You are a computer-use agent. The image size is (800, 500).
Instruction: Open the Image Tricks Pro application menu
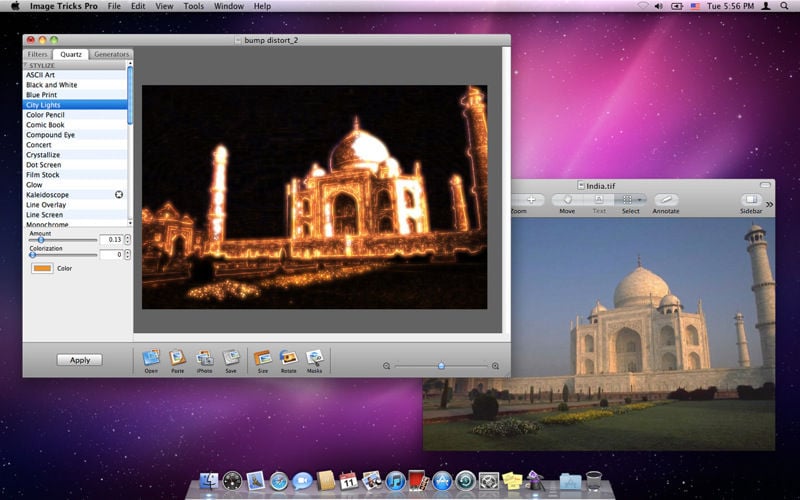click(x=64, y=6)
